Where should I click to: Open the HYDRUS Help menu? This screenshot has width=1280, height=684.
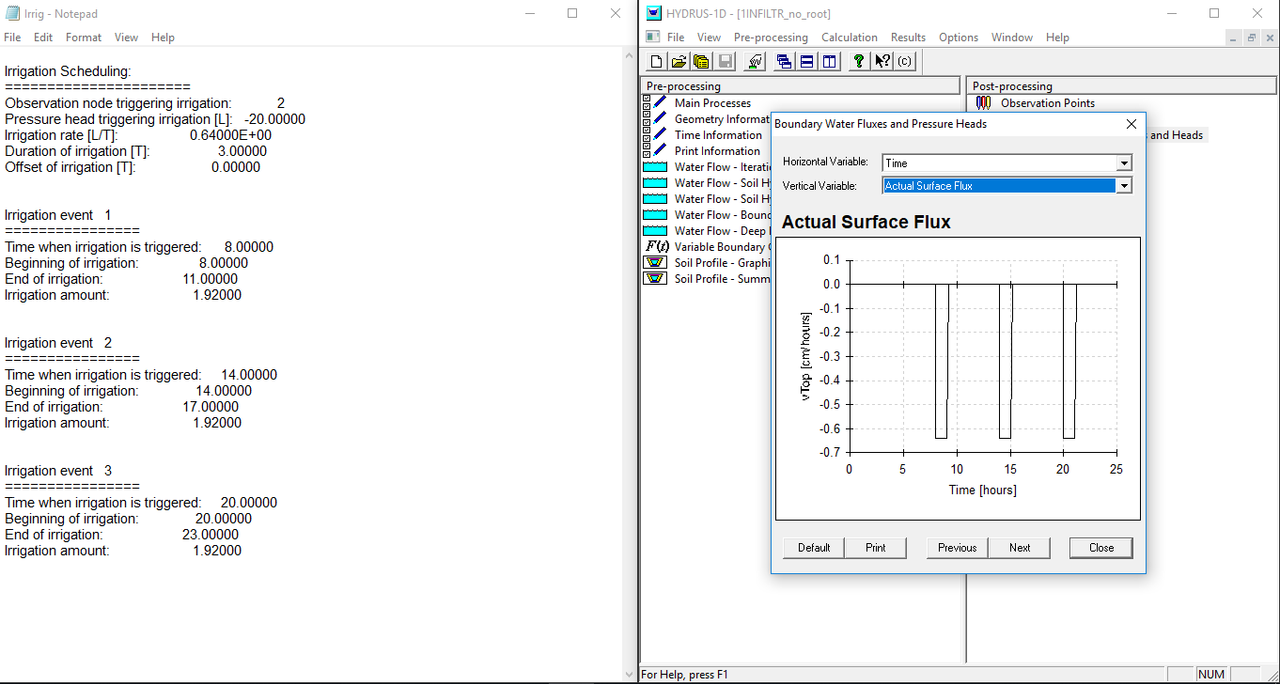pos(1058,37)
